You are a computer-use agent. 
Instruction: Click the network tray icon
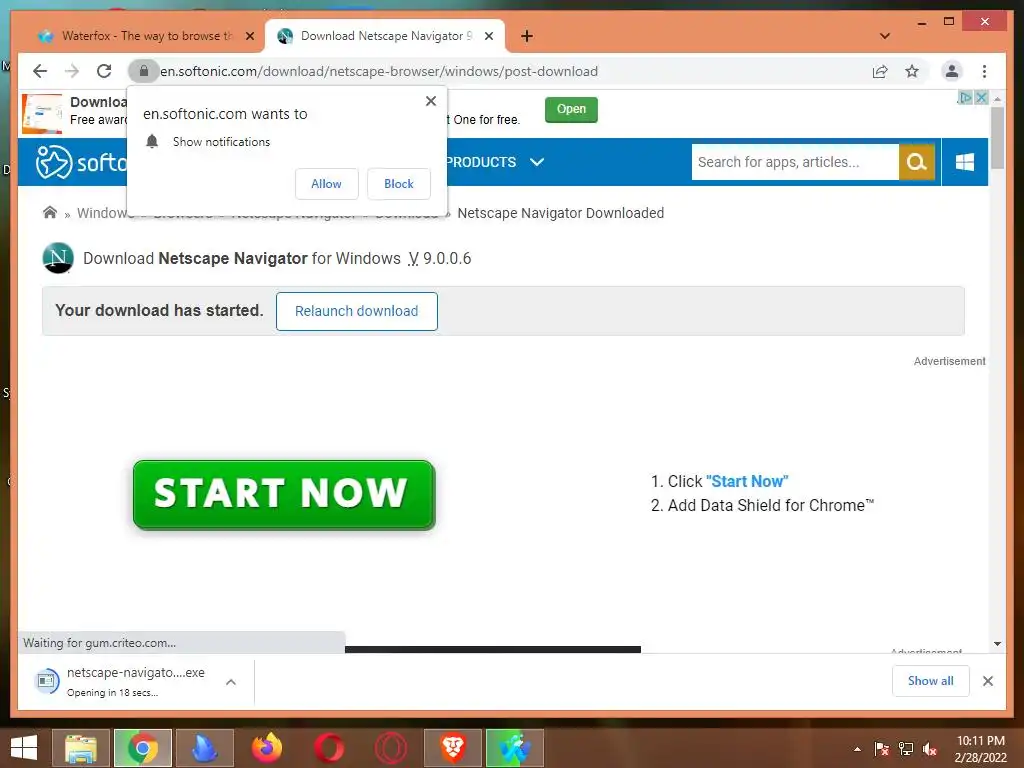(x=906, y=749)
